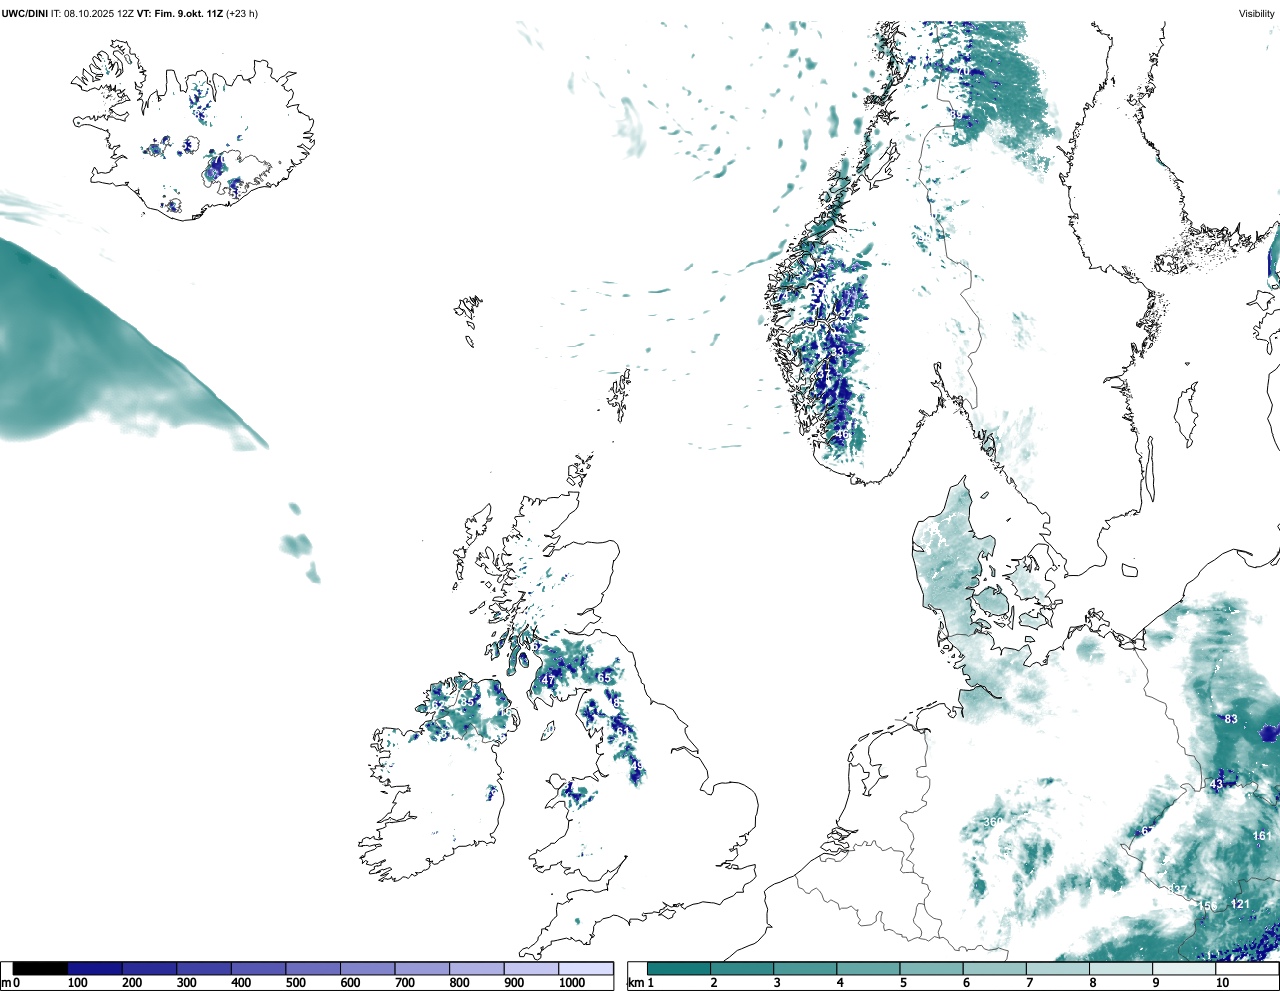Click the '500' tick label on meter legend
The image size is (1280, 991).
coord(295,983)
